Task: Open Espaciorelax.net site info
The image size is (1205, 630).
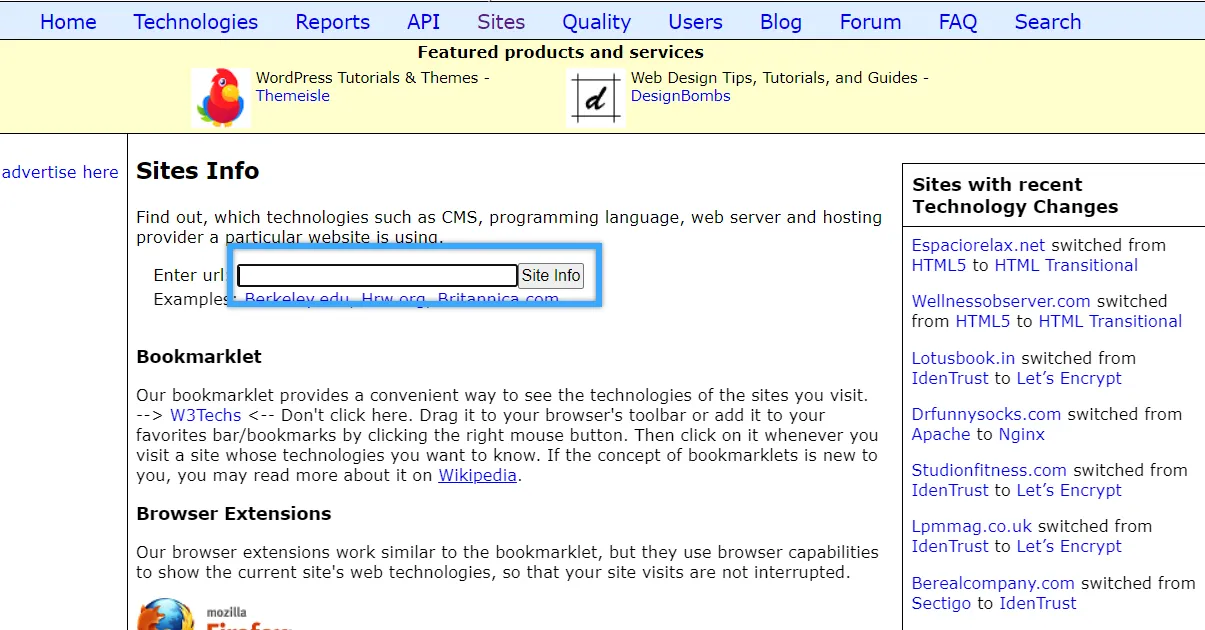Action: (978, 245)
